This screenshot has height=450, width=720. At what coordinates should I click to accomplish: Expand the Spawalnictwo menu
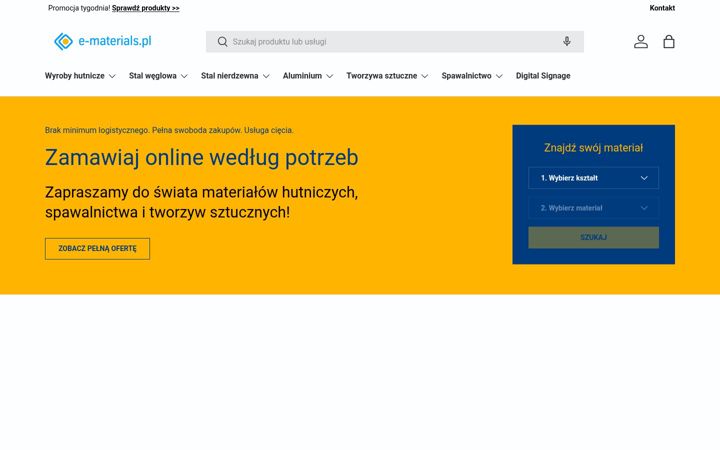coord(472,76)
